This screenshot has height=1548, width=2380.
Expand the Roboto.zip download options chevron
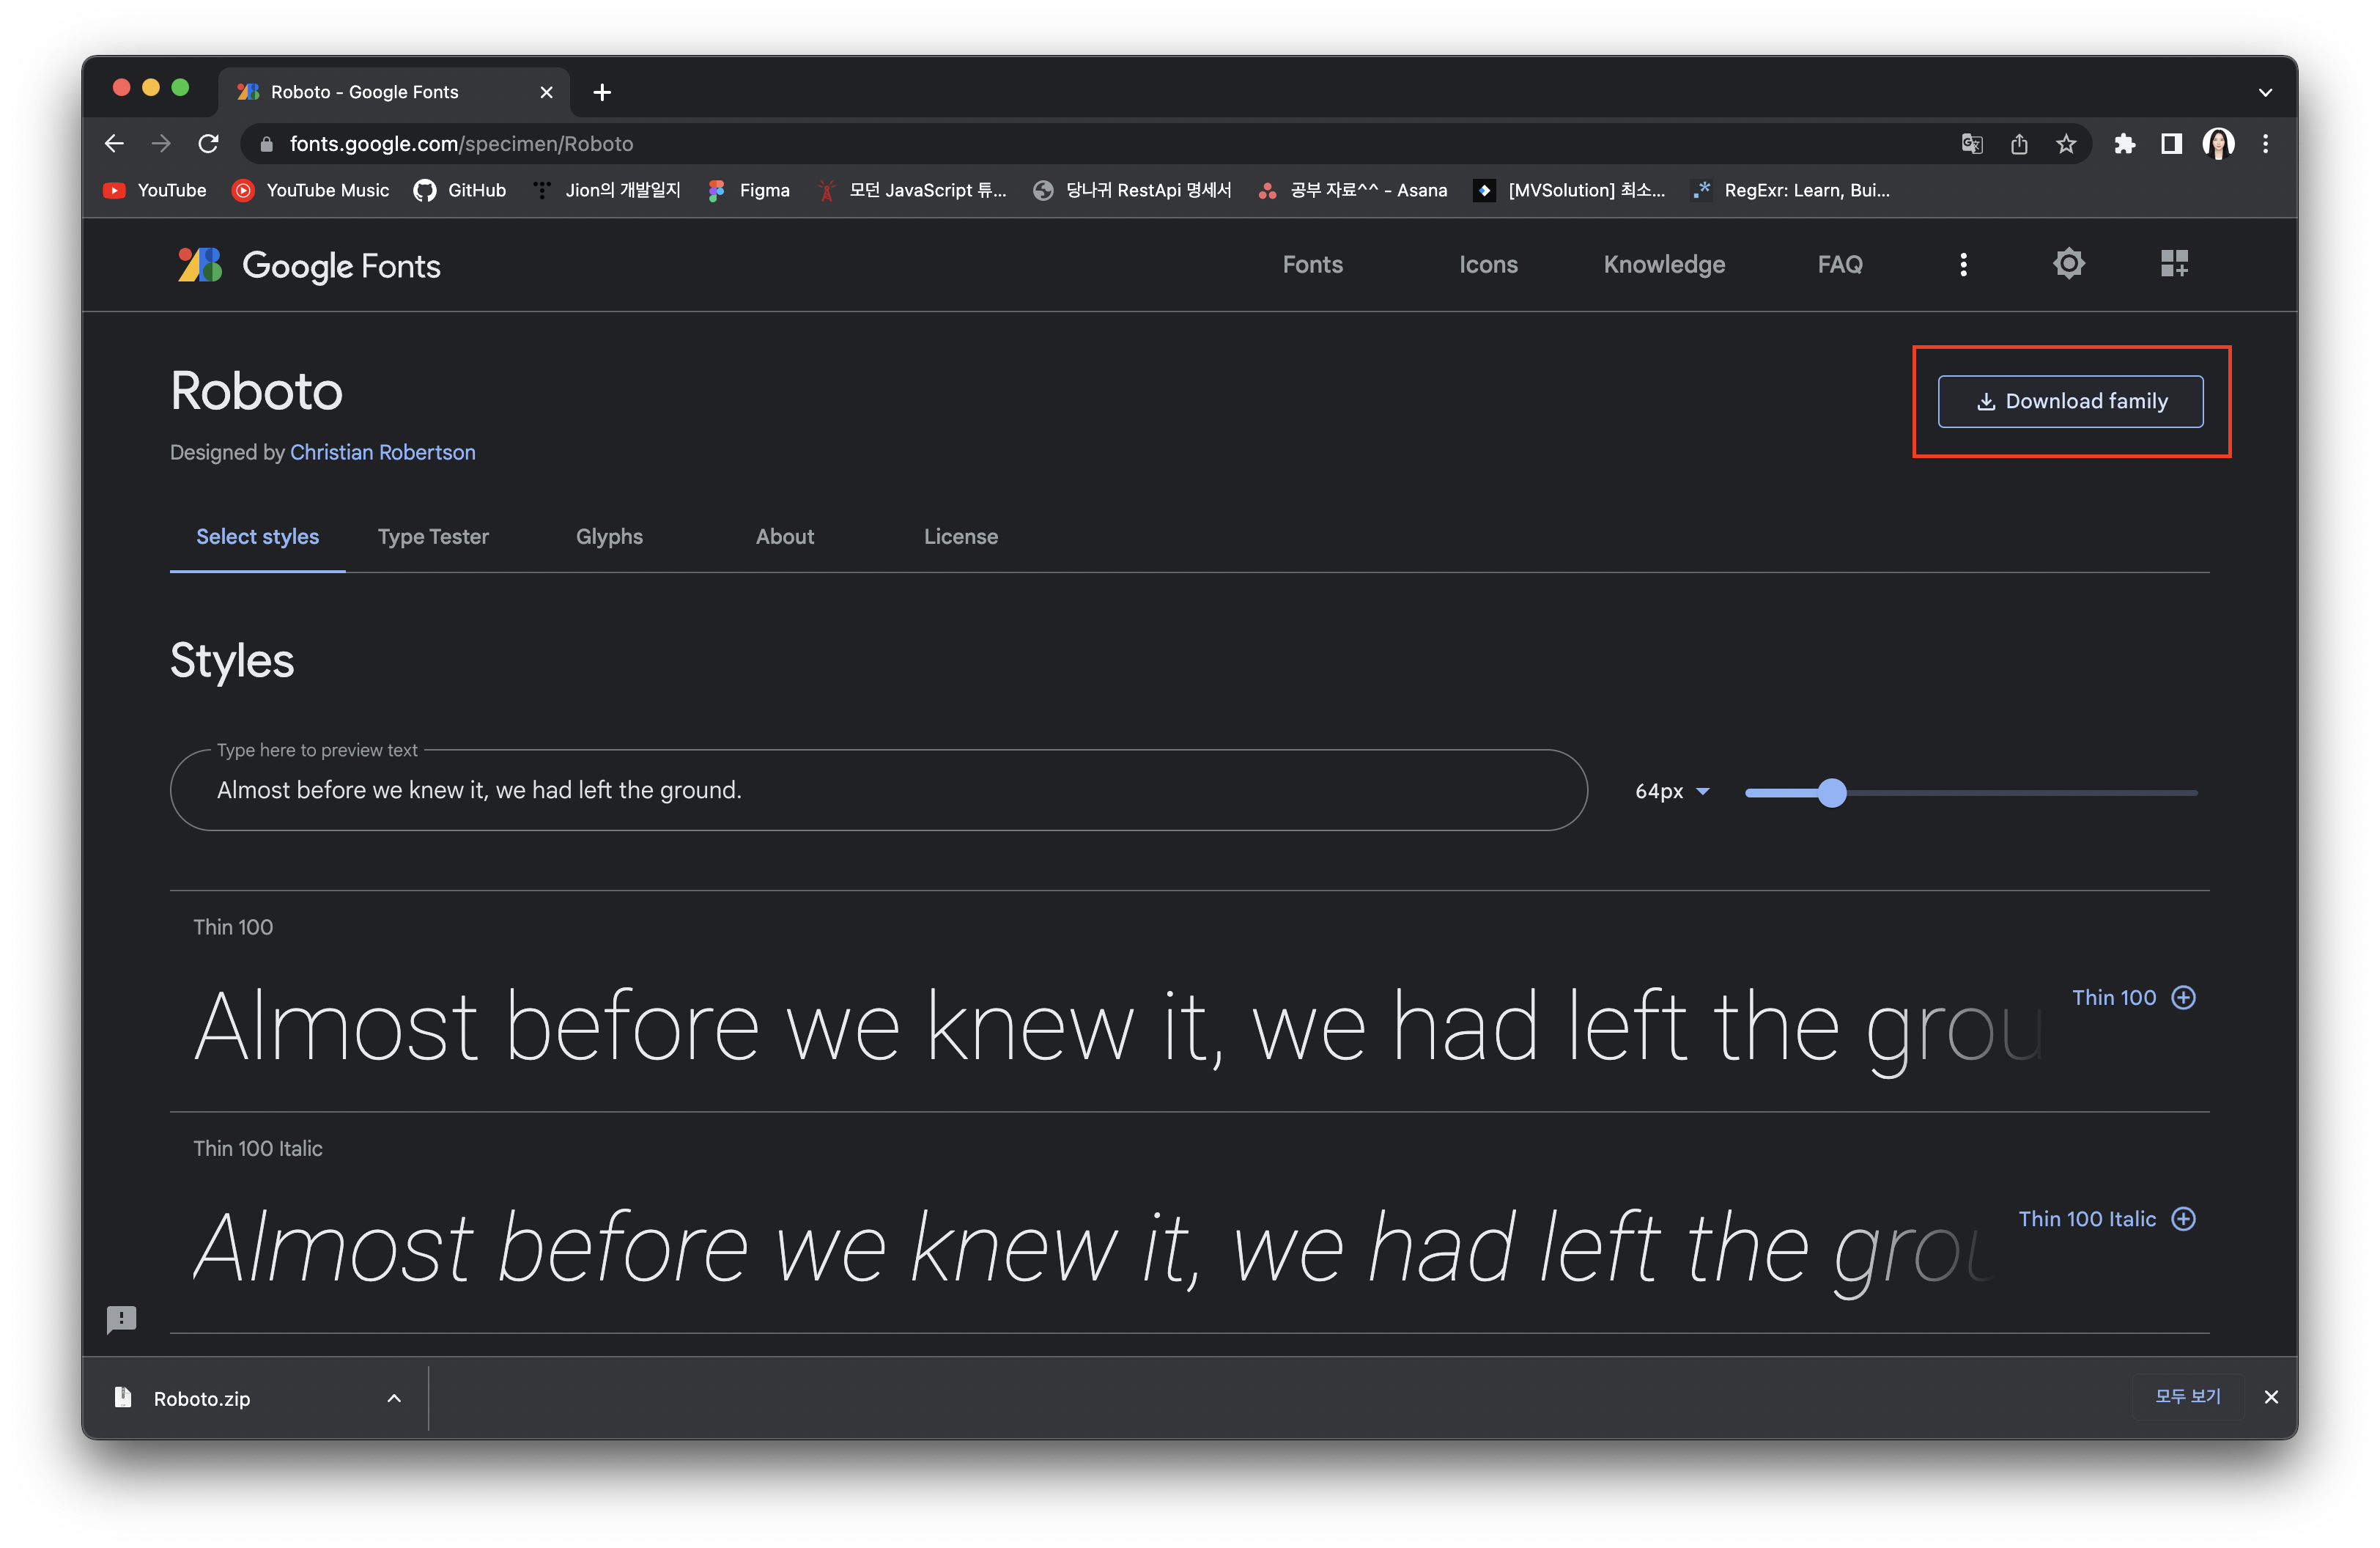coord(394,1398)
